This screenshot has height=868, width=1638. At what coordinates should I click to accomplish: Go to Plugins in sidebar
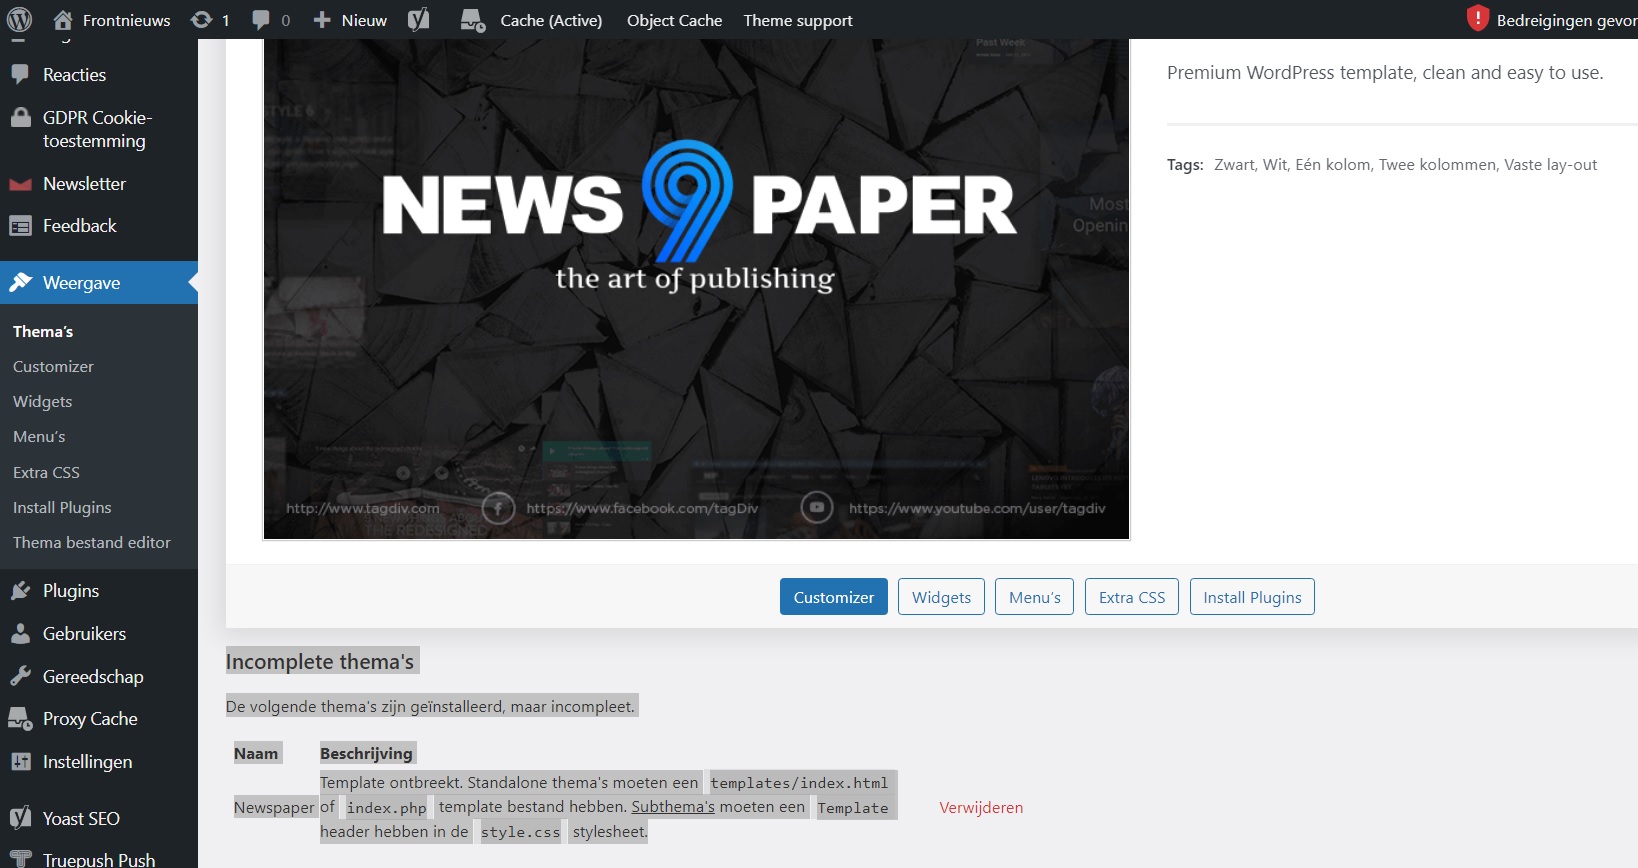[71, 591]
